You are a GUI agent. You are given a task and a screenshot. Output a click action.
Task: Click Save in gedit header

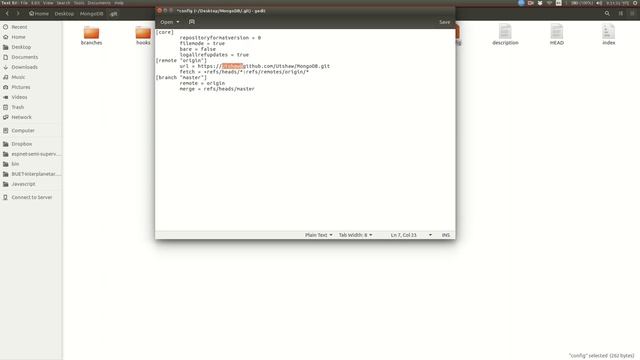[444, 22]
